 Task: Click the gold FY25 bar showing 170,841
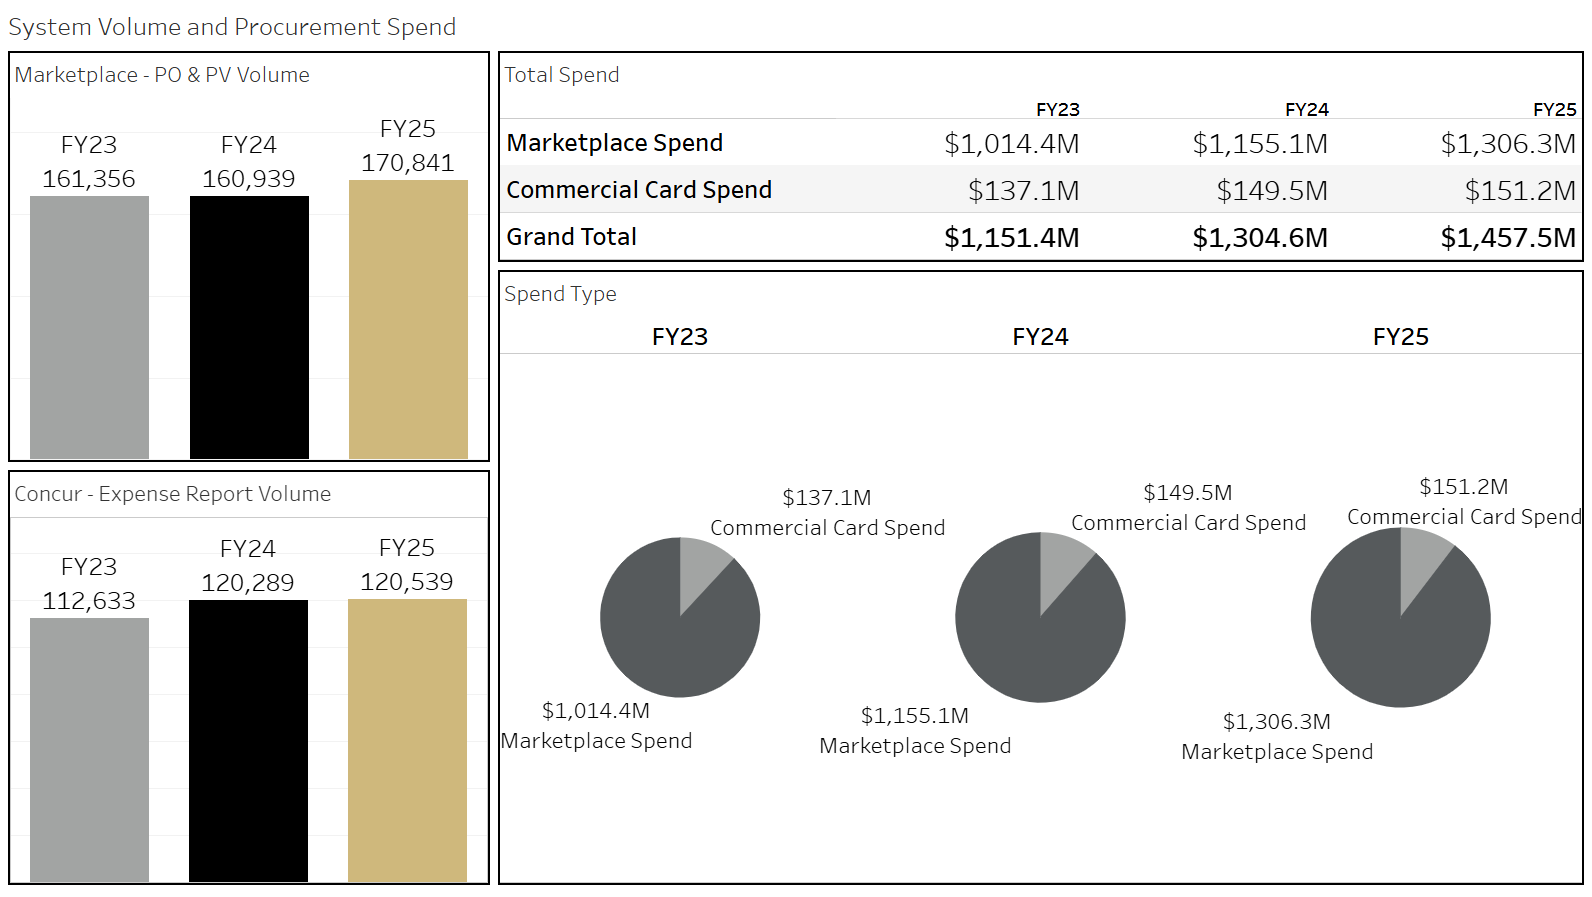point(408,319)
